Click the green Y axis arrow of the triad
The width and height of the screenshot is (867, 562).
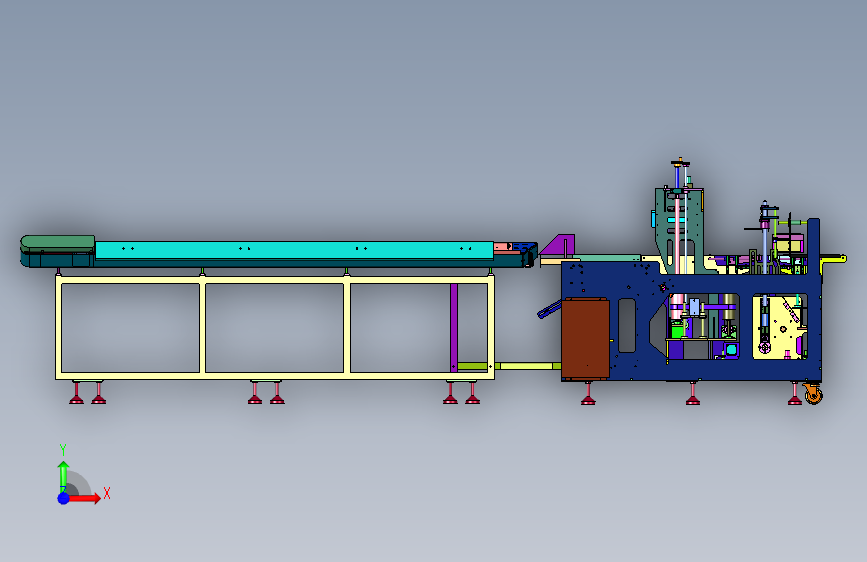pyautogui.click(x=64, y=476)
